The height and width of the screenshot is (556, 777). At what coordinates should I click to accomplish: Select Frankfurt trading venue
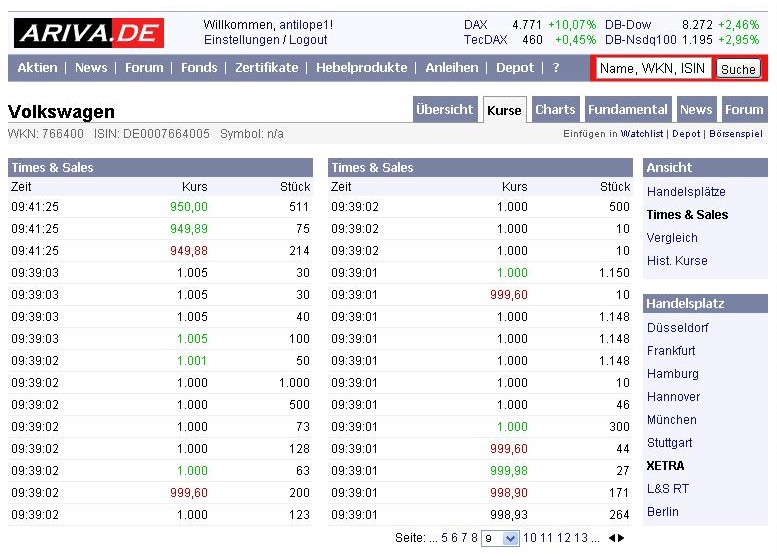(x=671, y=351)
